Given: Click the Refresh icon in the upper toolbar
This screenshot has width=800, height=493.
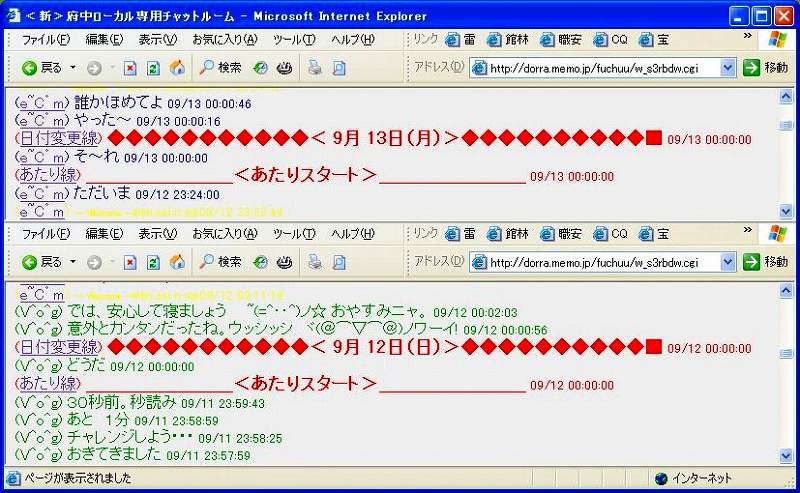Looking at the screenshot, I should pyautogui.click(x=153, y=68).
